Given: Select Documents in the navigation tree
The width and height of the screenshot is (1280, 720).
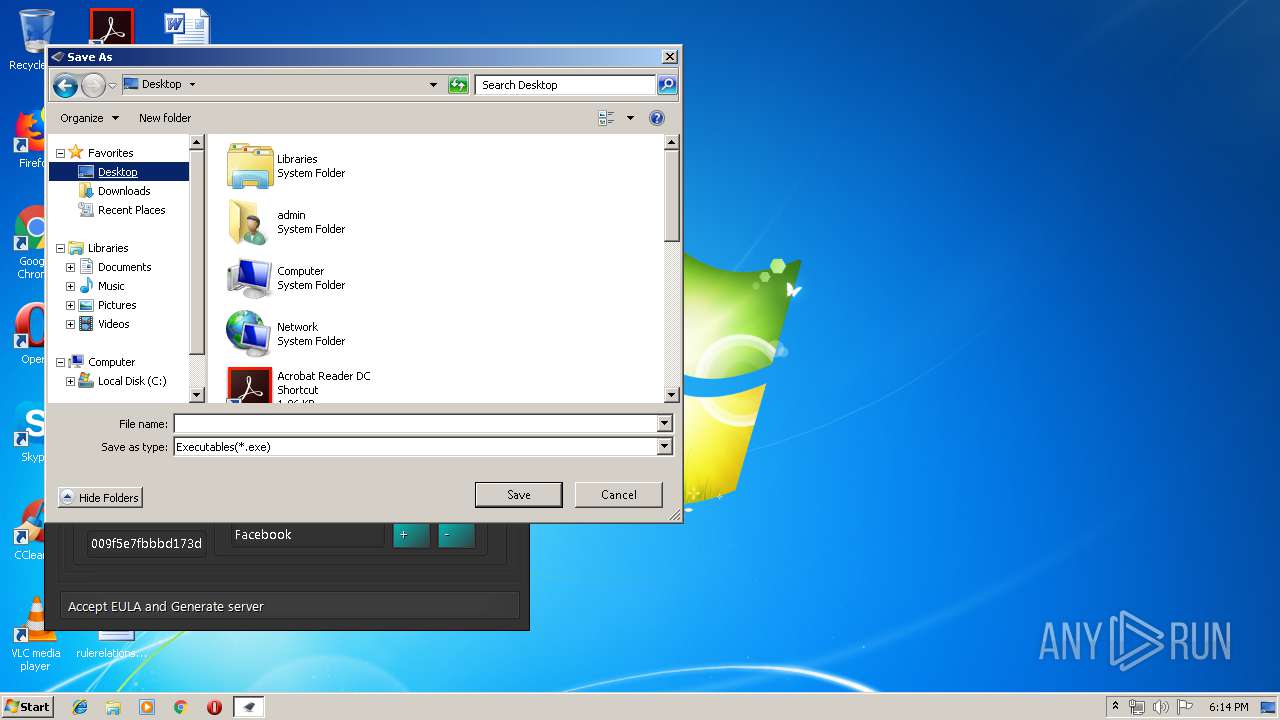Looking at the screenshot, I should [x=124, y=267].
